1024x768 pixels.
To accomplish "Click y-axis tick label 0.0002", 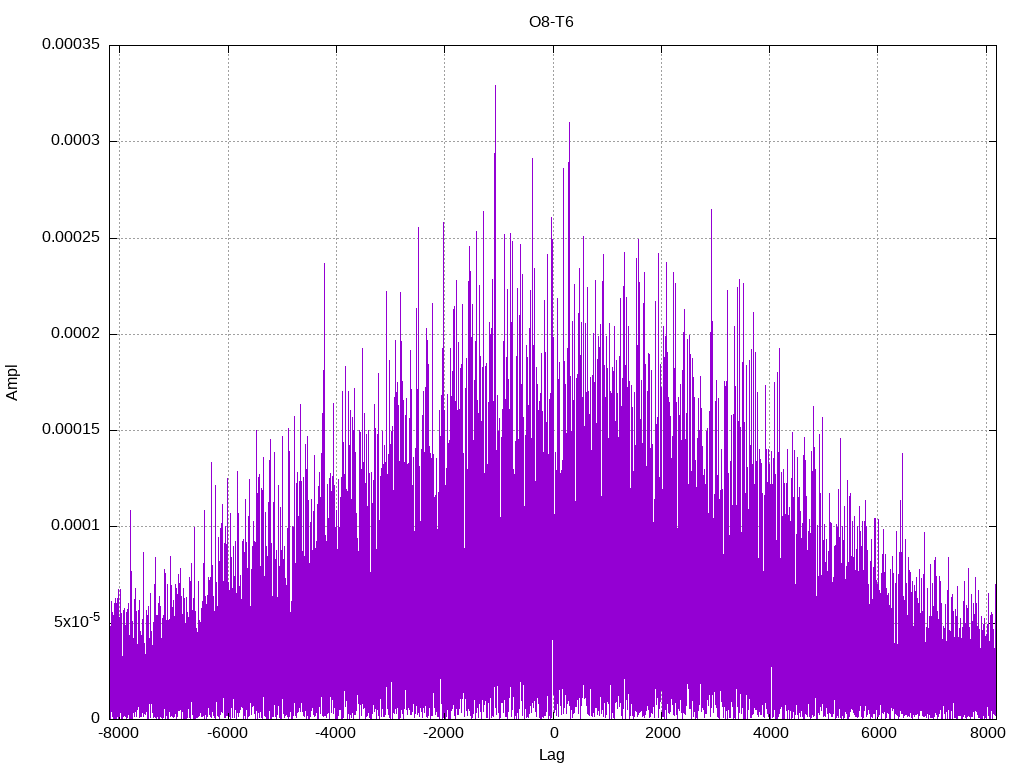I will (76, 334).
